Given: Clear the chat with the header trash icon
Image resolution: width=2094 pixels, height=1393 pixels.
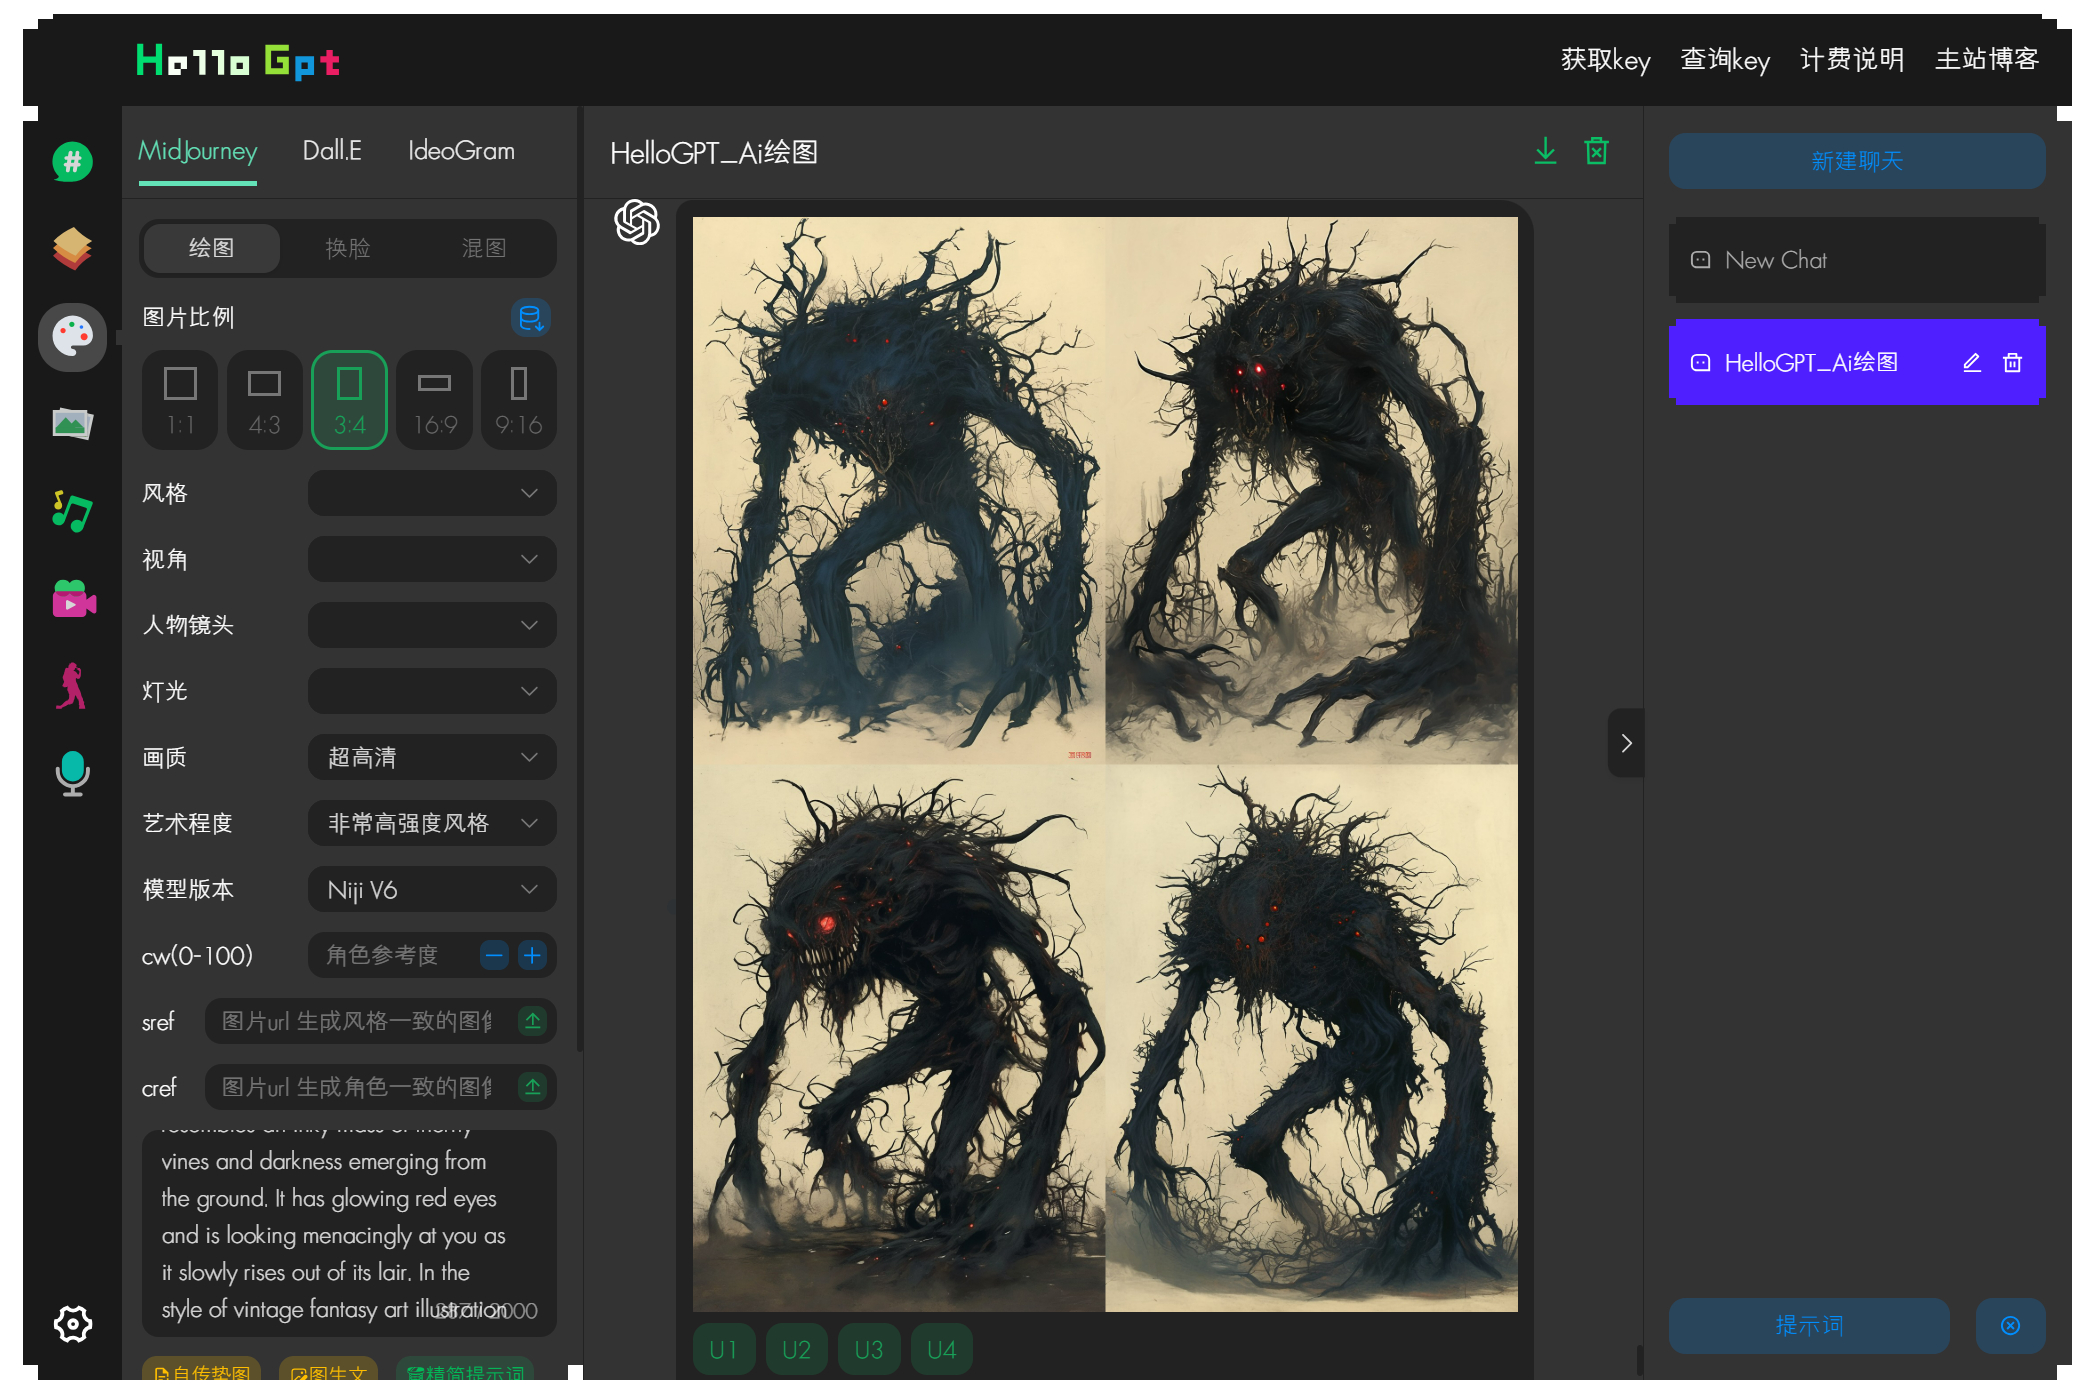Looking at the screenshot, I should (x=1597, y=151).
